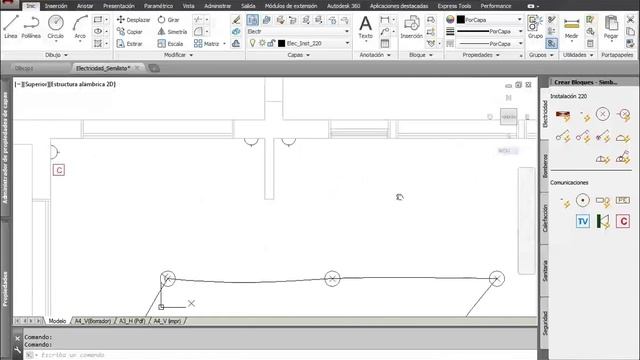Select the Arco tool
The width and height of the screenshot is (640, 360).
click(80, 27)
